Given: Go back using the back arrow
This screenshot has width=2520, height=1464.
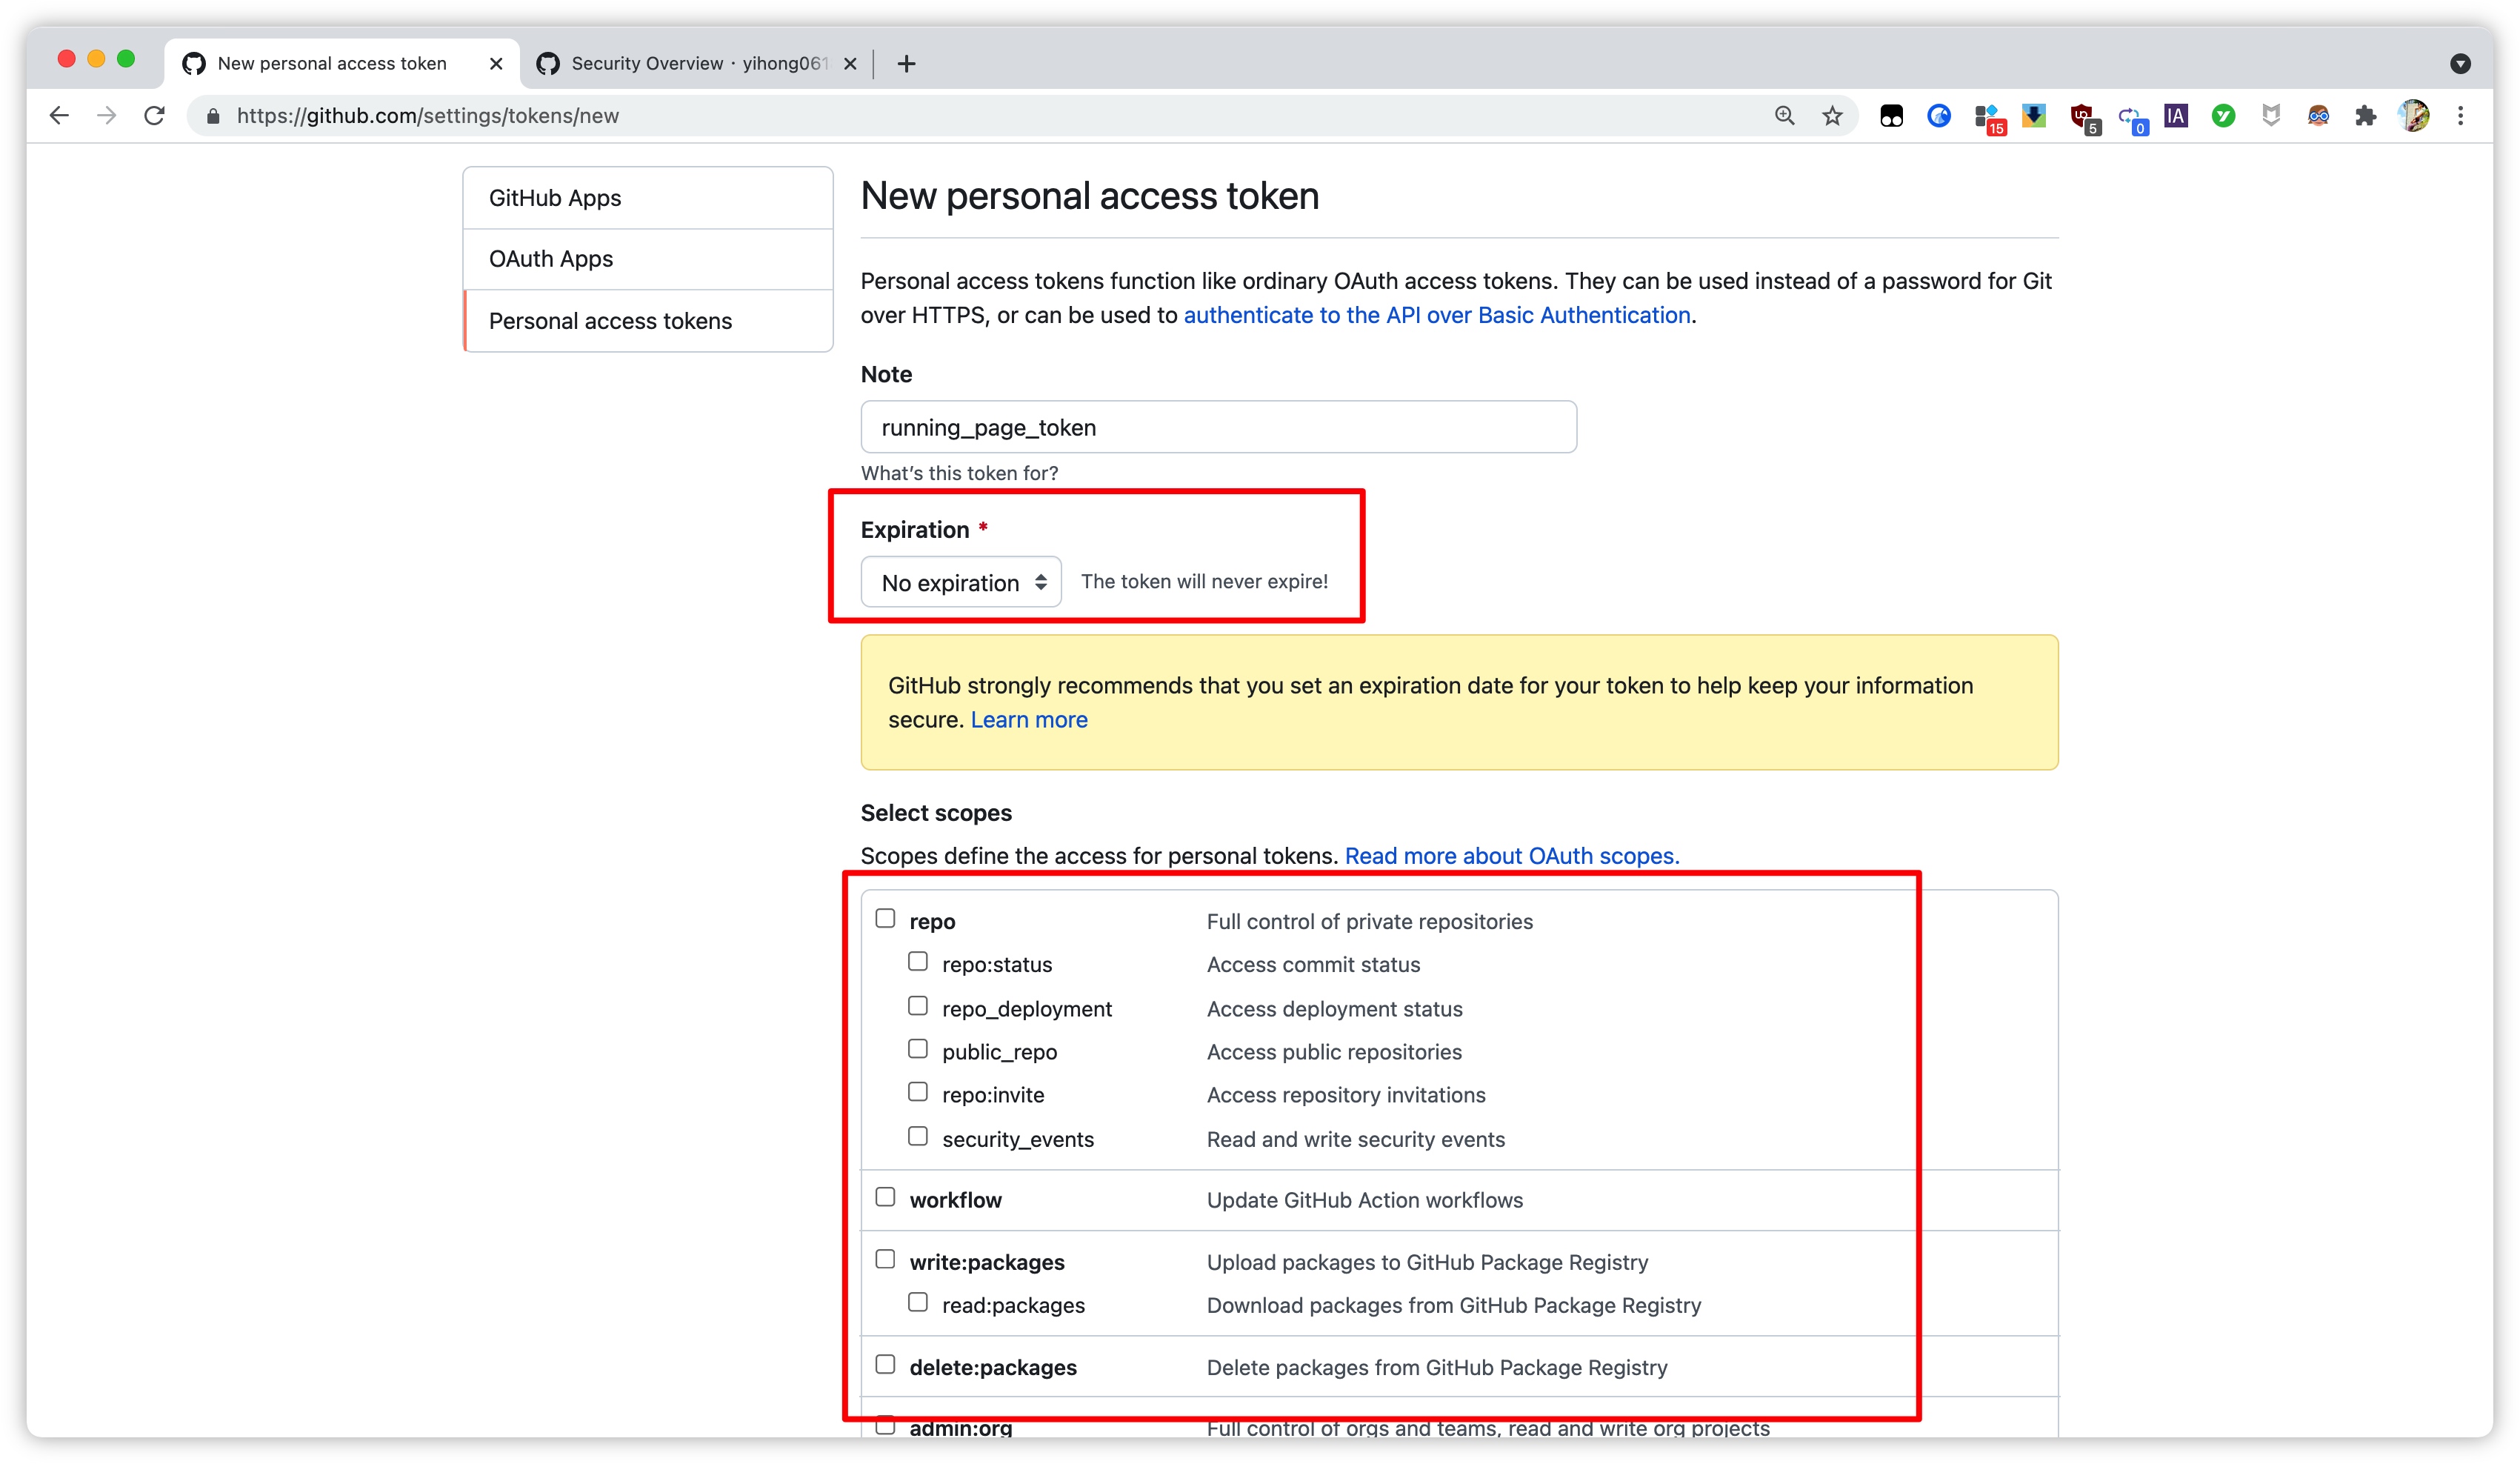Looking at the screenshot, I should (x=59, y=116).
